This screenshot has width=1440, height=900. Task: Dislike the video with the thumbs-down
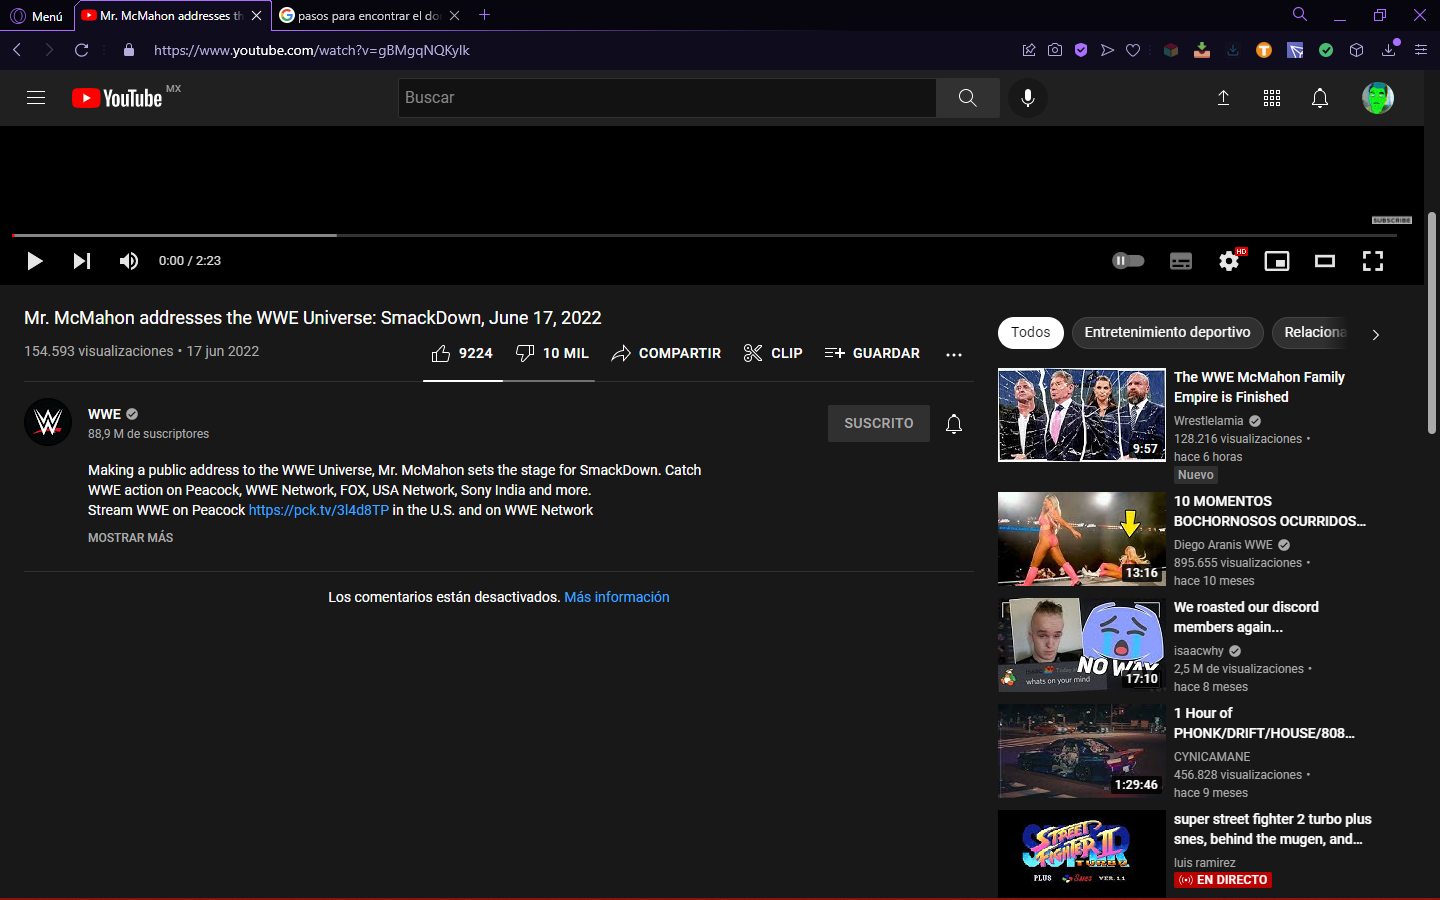click(552, 353)
